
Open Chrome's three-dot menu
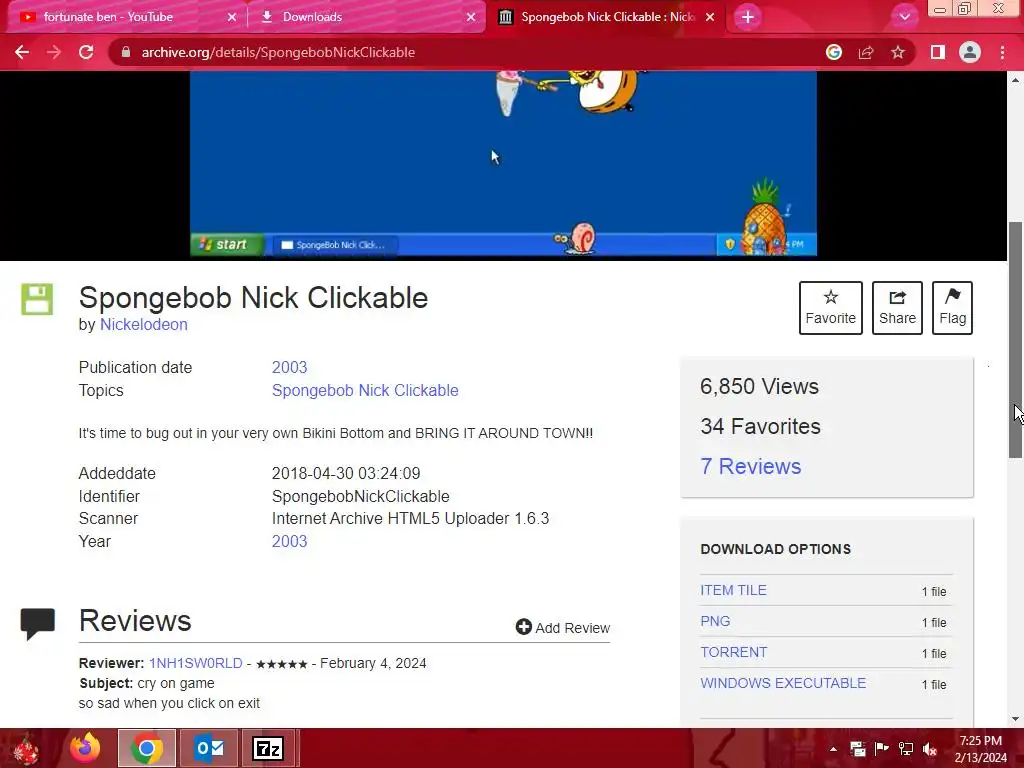(1002, 52)
